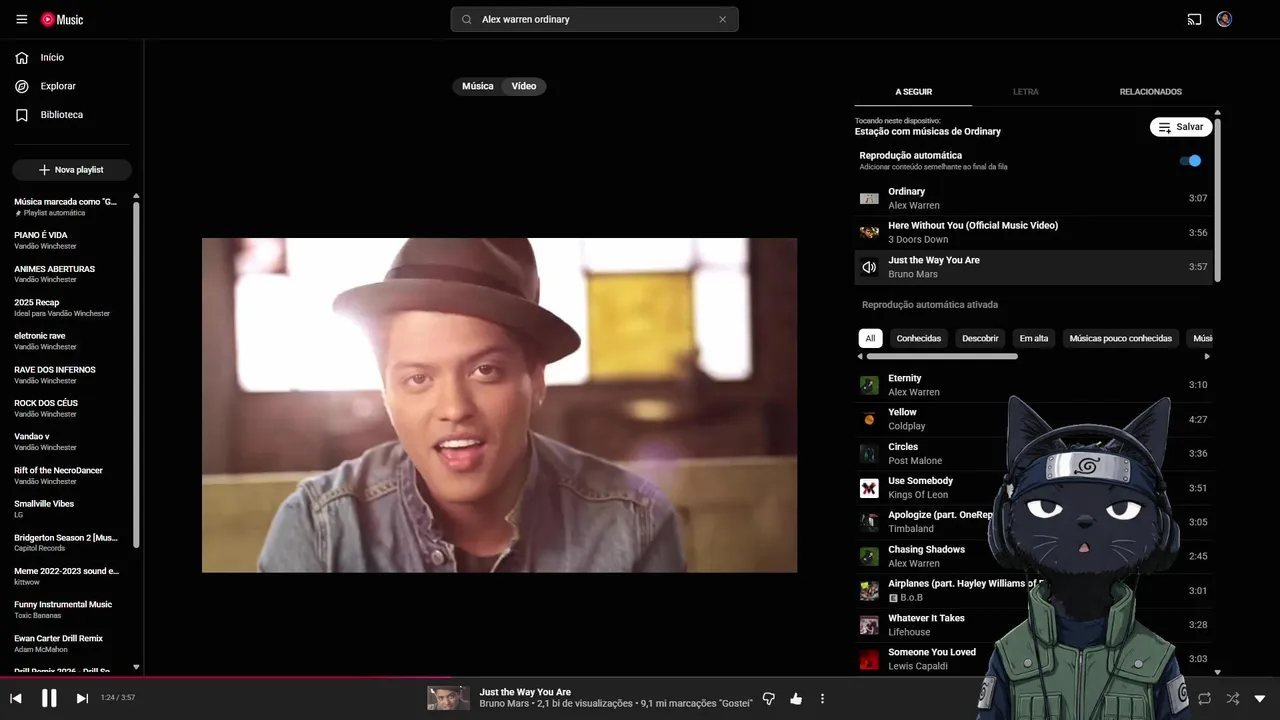1280x720 pixels.
Task: Open Rift of the NecroDancer playlist
Action: coord(70,475)
